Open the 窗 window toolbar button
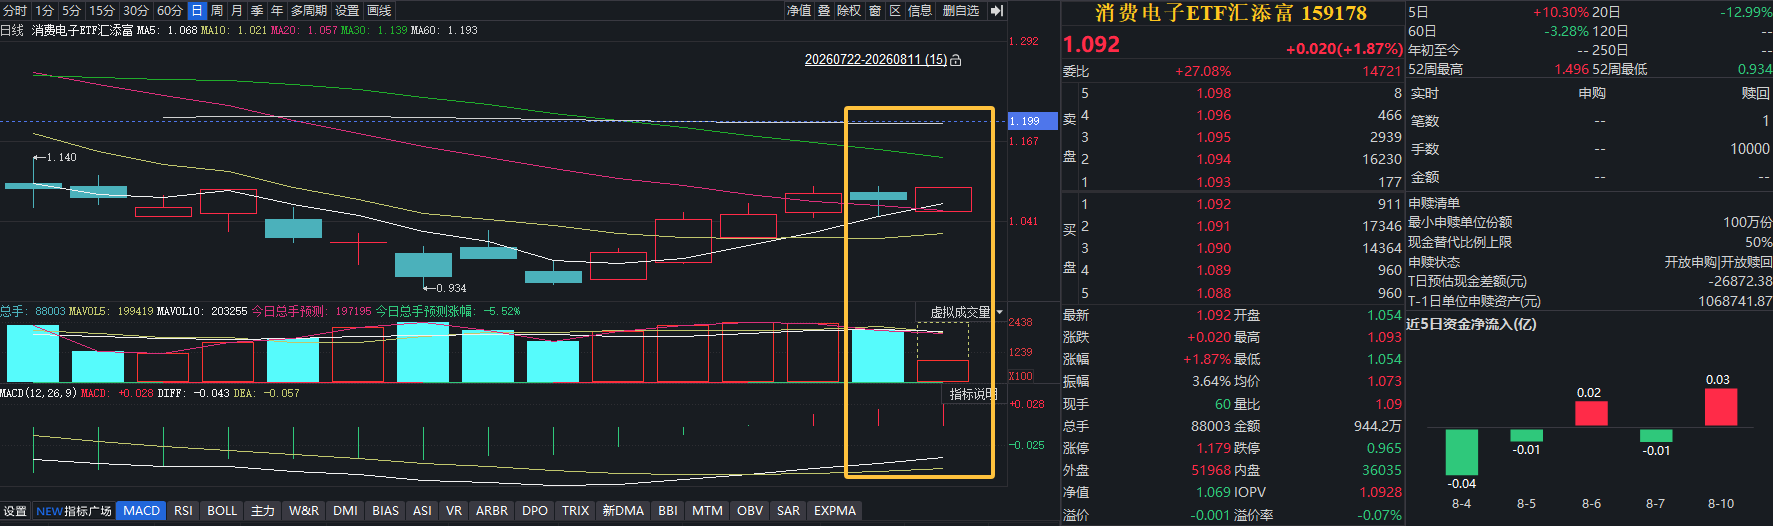Viewport: 1773px width, 526px height. 875,10
